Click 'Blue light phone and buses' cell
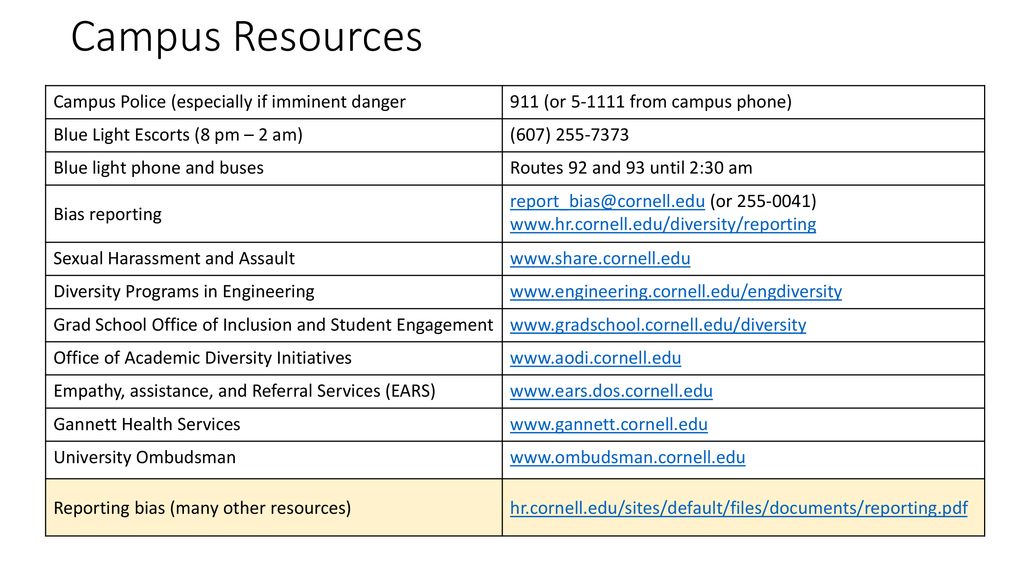Image resolution: width=1024 pixels, height=576 pixels. 274,168
